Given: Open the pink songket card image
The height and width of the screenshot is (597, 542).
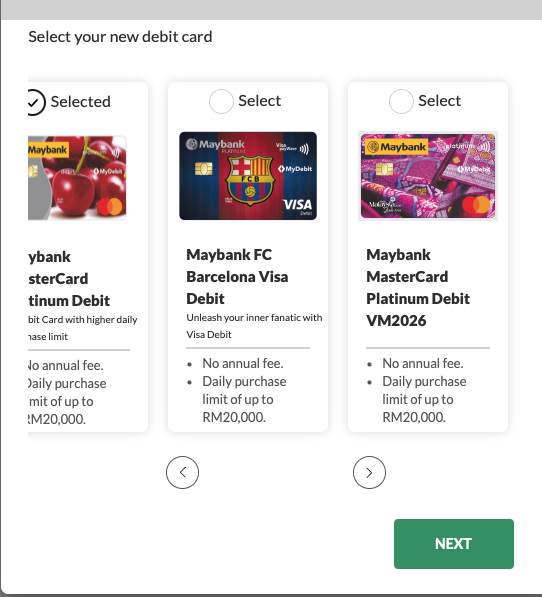Looking at the screenshot, I should click(x=428, y=176).
